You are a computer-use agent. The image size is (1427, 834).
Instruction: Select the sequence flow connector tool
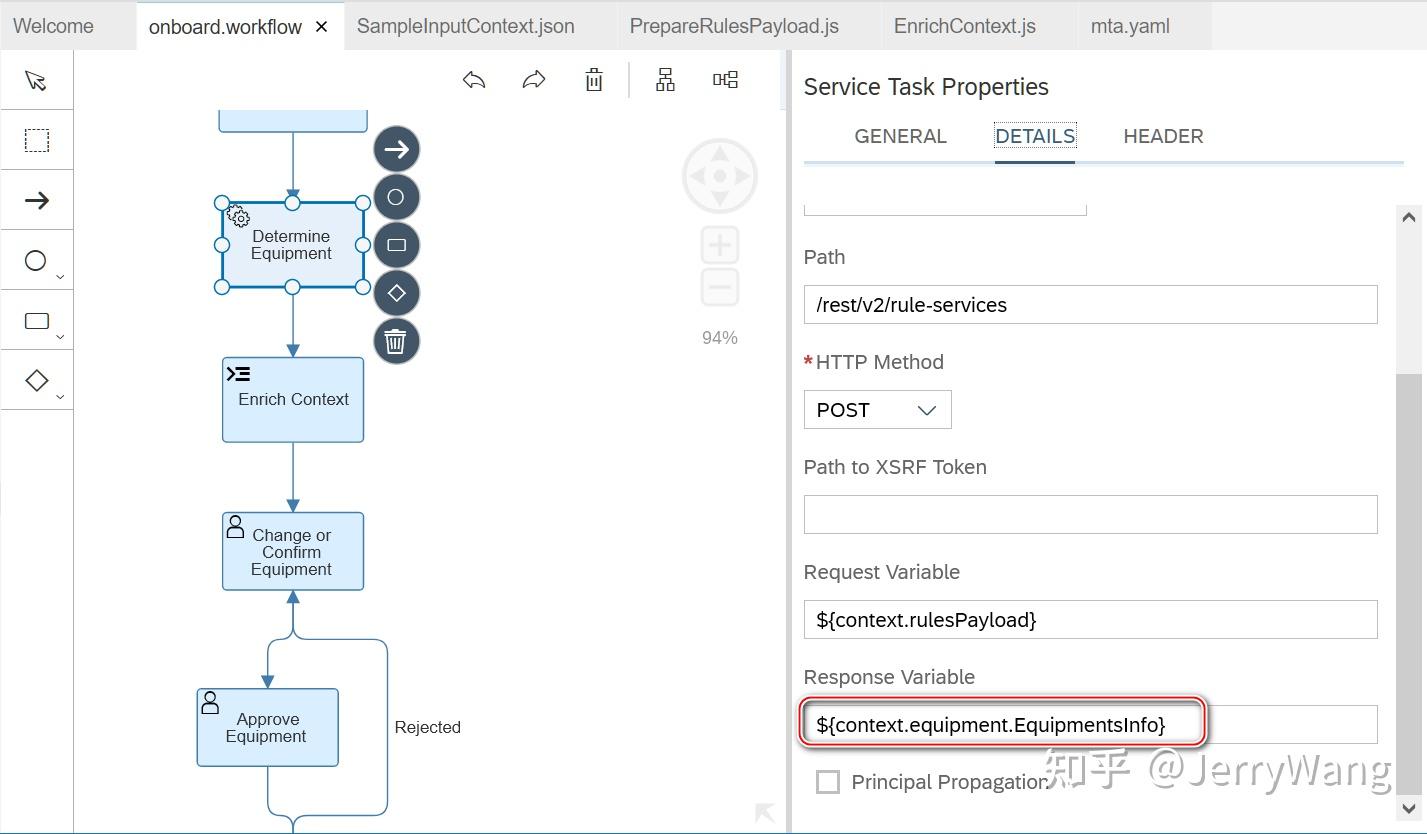pyautogui.click(x=37, y=200)
